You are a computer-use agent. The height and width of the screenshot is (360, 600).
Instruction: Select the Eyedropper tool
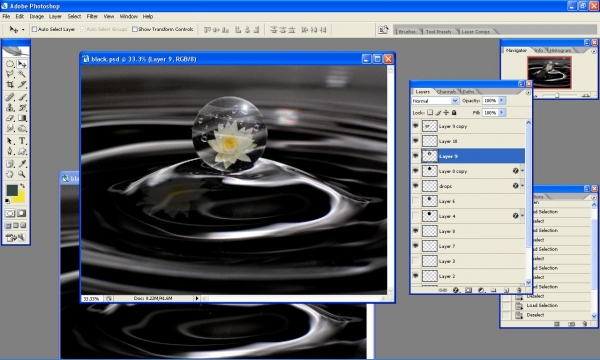pyautogui.click(x=22, y=164)
